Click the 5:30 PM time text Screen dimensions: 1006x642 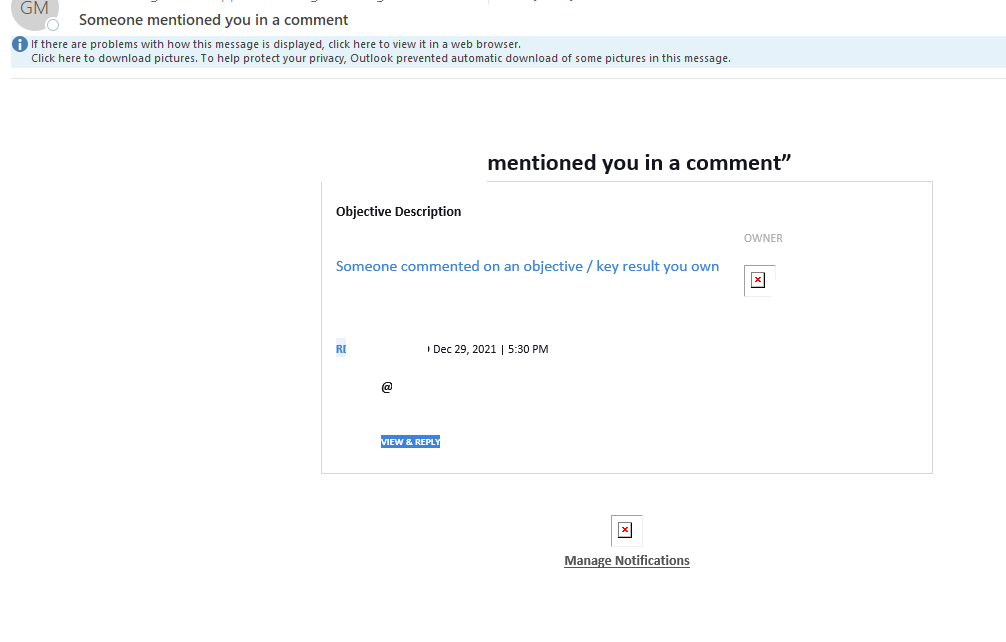[x=528, y=349]
